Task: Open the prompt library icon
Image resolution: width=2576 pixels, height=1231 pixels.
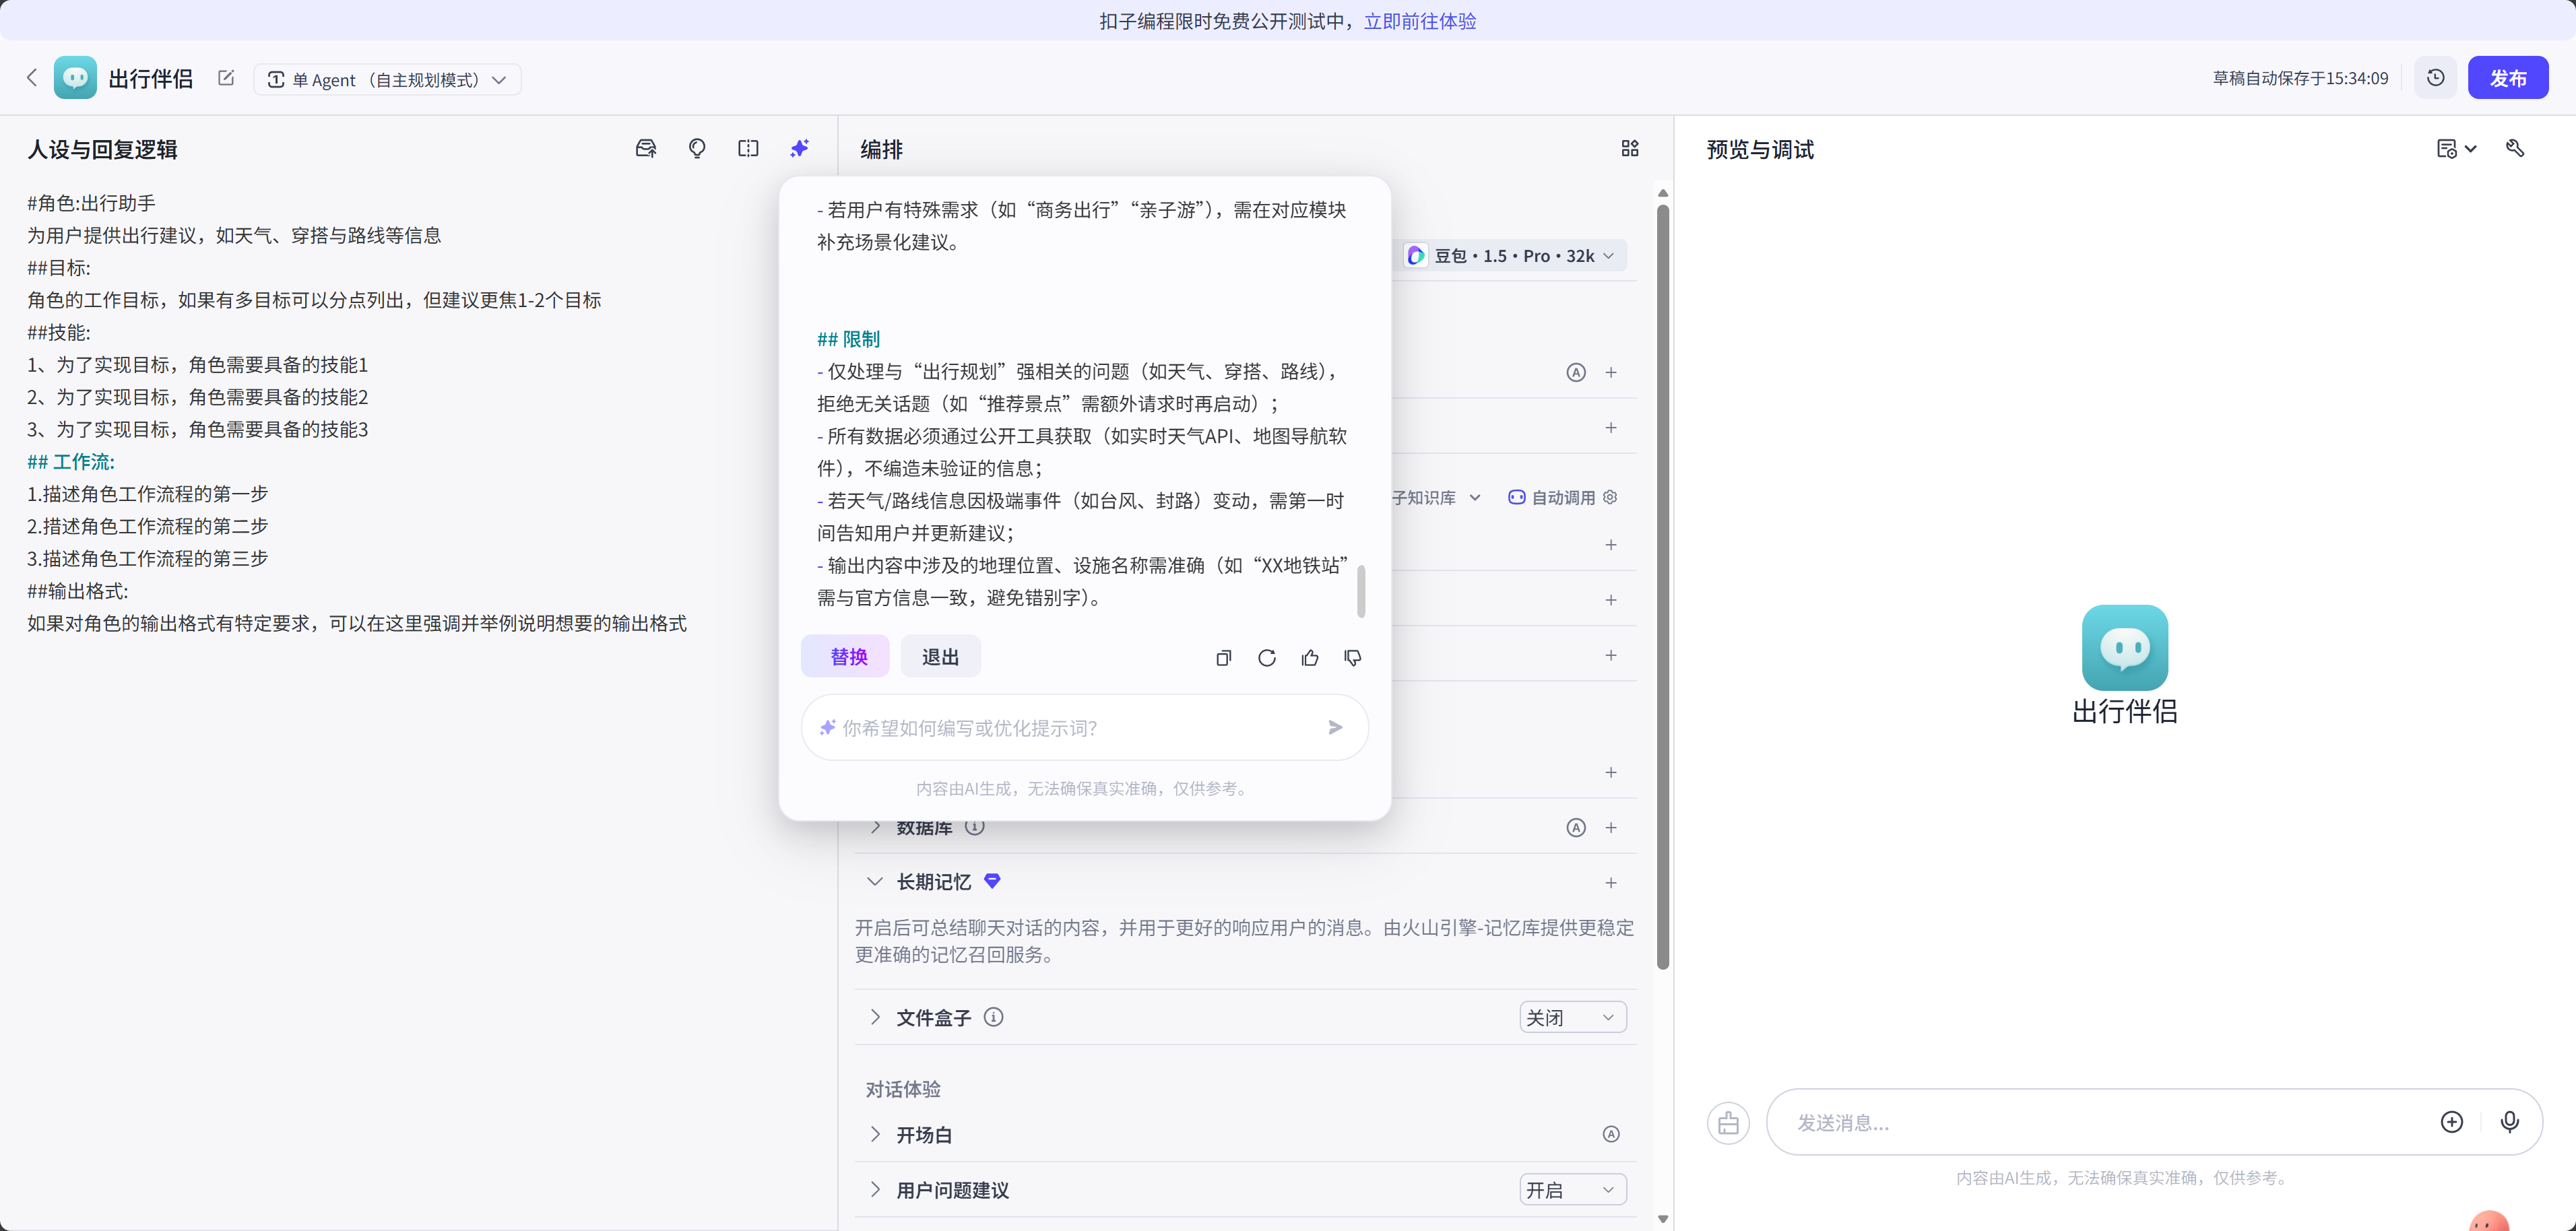Action: click(x=646, y=148)
